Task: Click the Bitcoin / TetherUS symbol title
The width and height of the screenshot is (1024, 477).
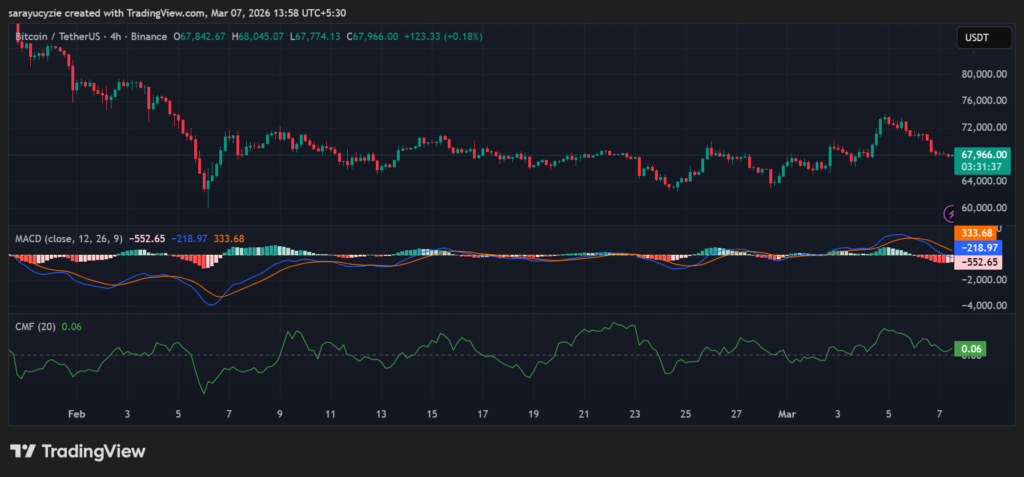Action: [58, 37]
